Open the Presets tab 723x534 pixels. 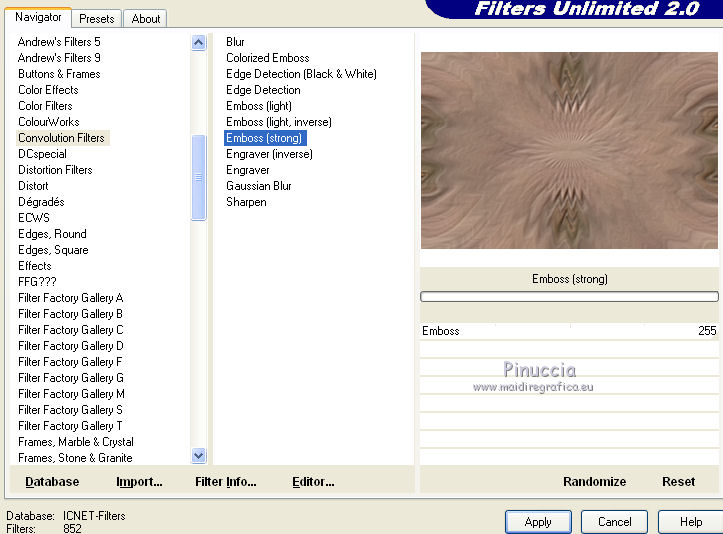(96, 19)
